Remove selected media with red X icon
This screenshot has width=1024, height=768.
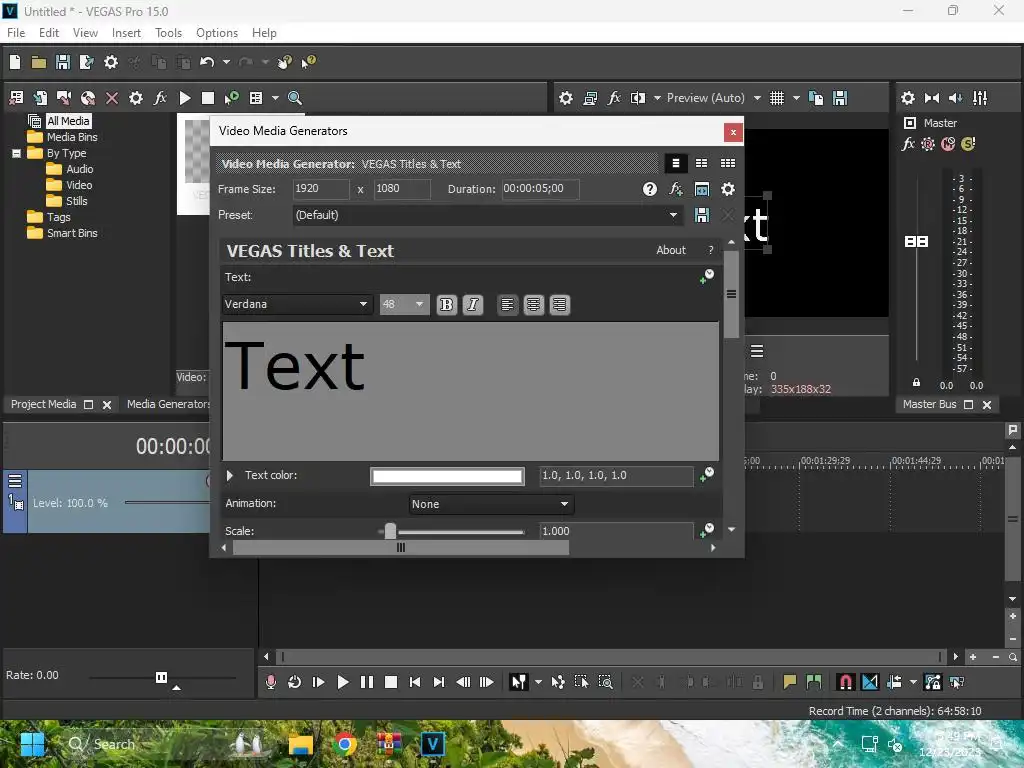tap(112, 98)
